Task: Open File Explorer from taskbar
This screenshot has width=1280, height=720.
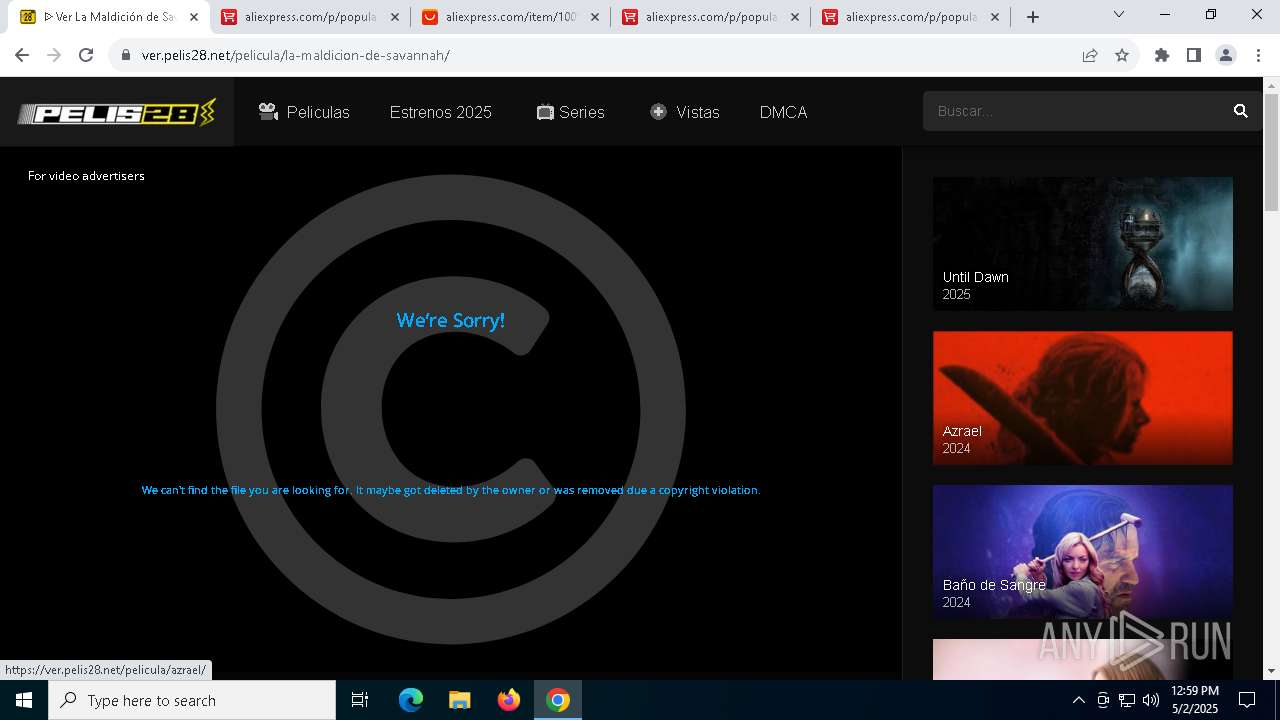Action: [459, 700]
